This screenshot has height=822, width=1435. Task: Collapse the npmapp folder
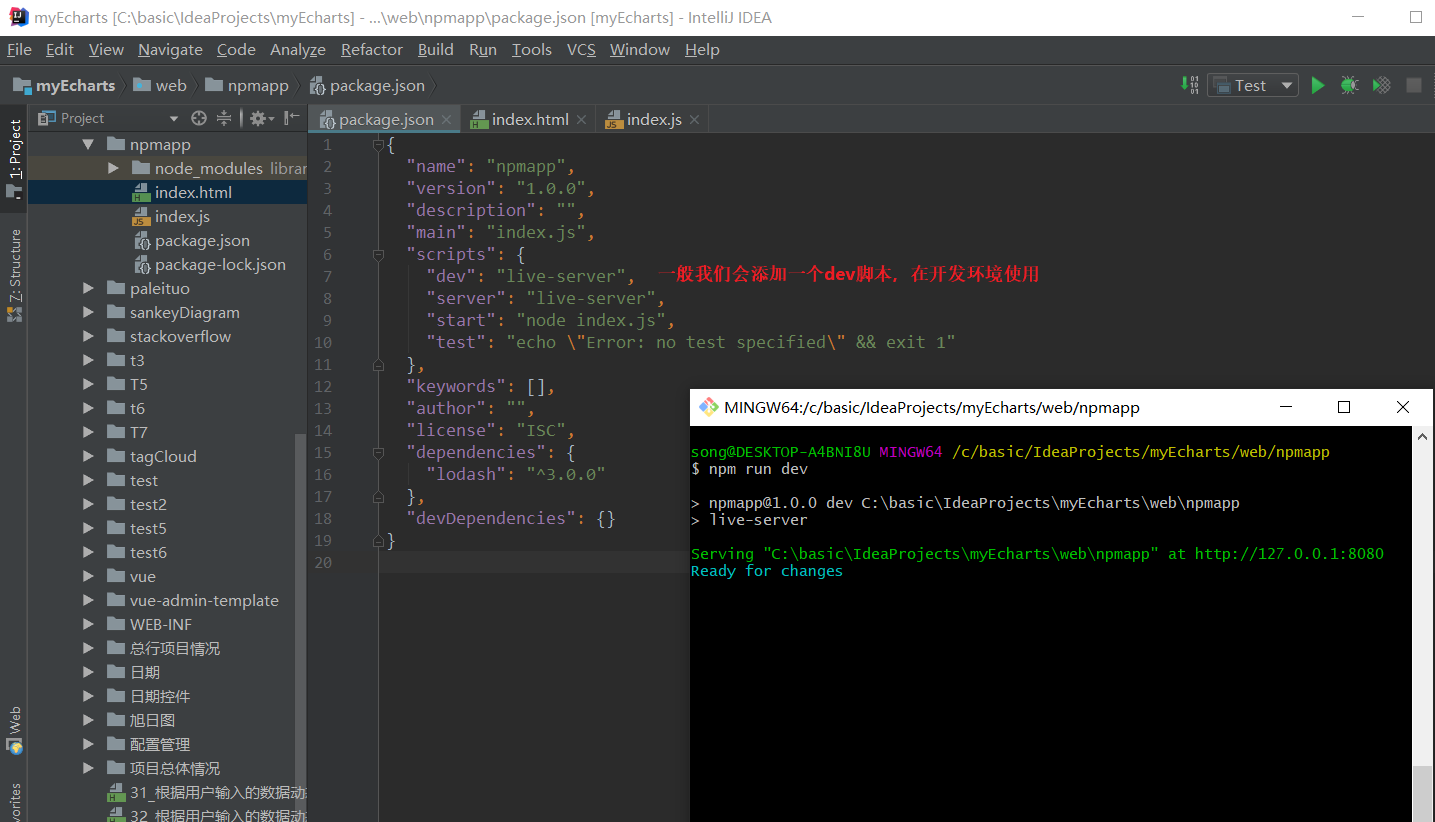(x=89, y=144)
